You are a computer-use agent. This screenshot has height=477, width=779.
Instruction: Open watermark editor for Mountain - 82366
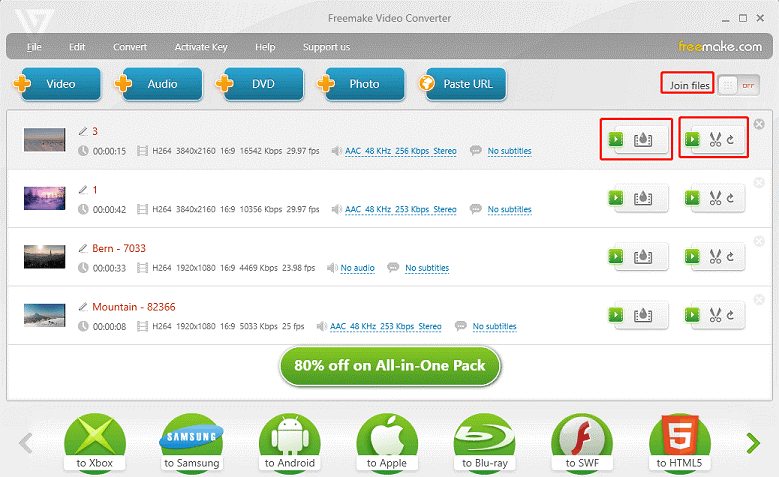pyautogui.click(x=638, y=315)
